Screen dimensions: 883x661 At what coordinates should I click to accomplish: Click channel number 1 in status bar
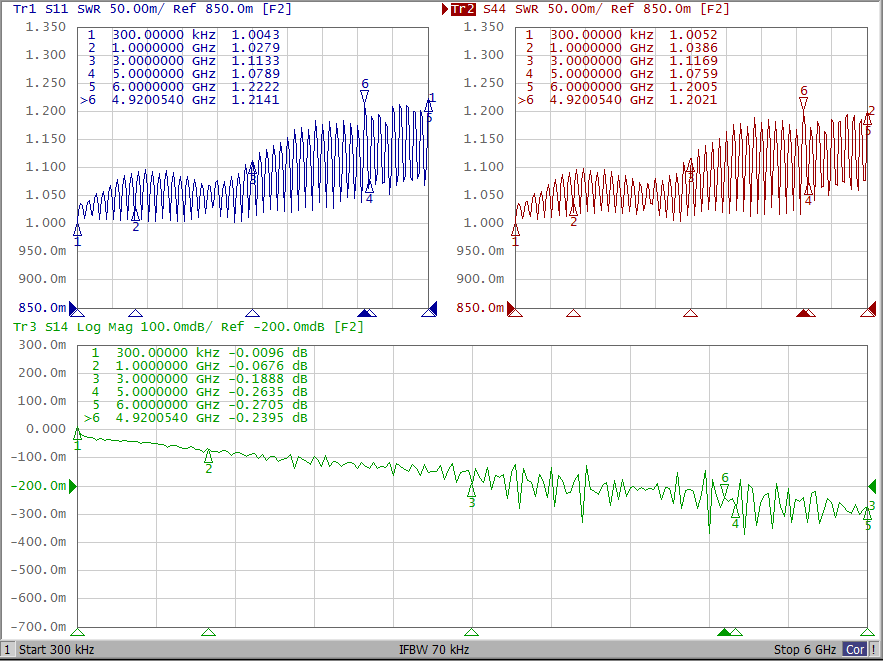[x=8, y=650]
